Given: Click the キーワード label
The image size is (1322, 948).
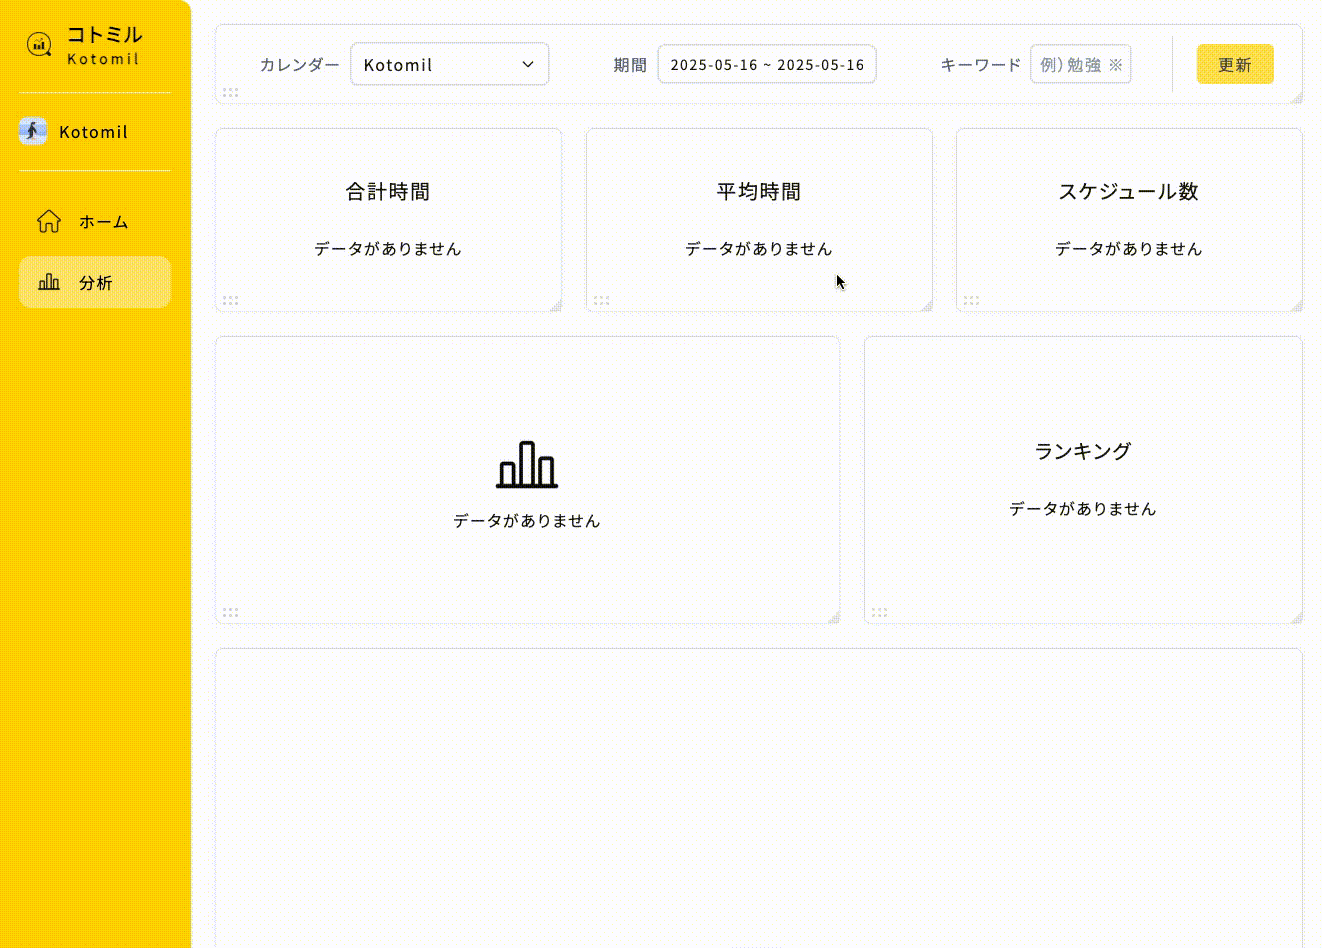Looking at the screenshot, I should pyautogui.click(x=981, y=65).
